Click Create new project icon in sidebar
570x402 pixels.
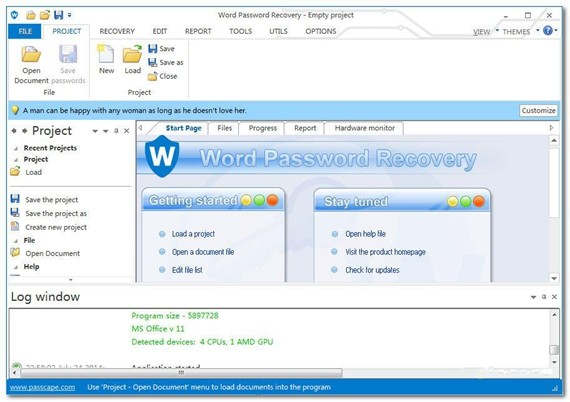point(15,226)
